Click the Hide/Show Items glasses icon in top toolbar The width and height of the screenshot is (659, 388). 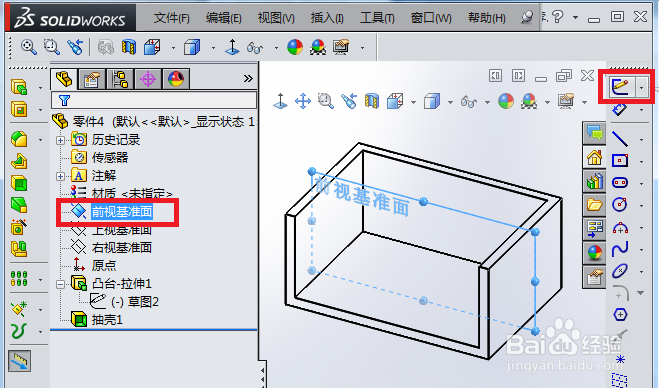pos(255,48)
